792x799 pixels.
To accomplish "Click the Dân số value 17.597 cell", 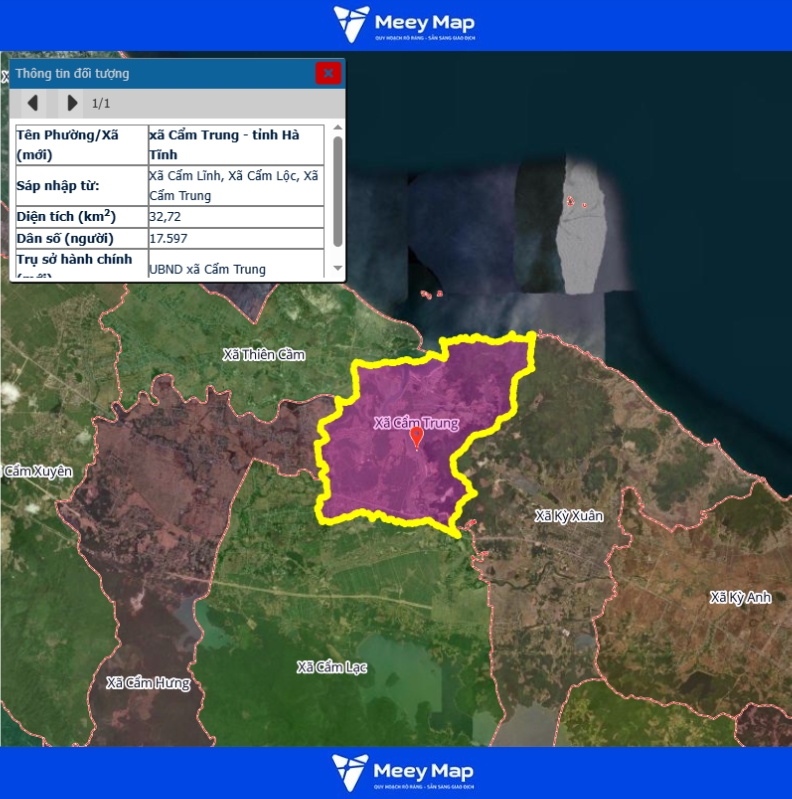I will [235, 239].
